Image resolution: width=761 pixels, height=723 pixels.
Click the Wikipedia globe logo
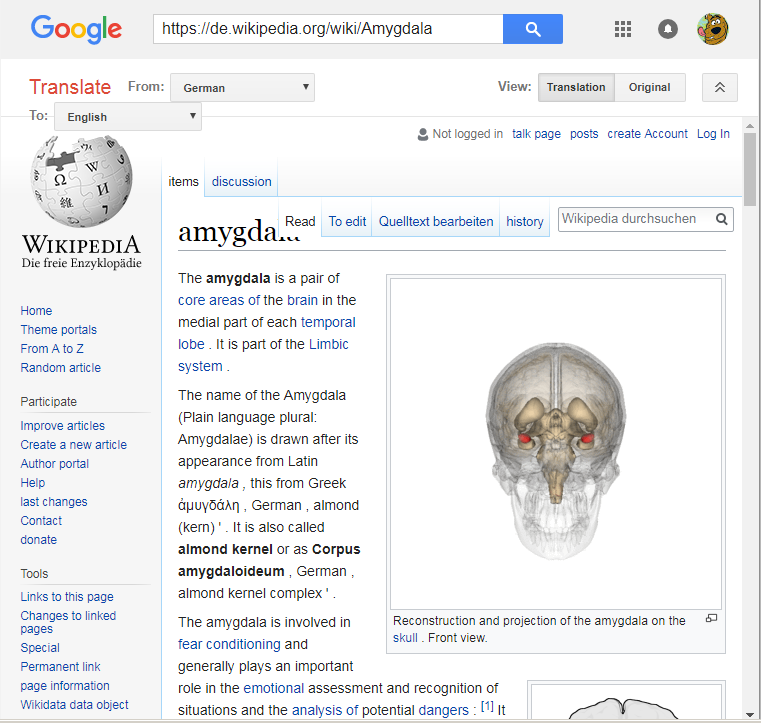[82, 181]
